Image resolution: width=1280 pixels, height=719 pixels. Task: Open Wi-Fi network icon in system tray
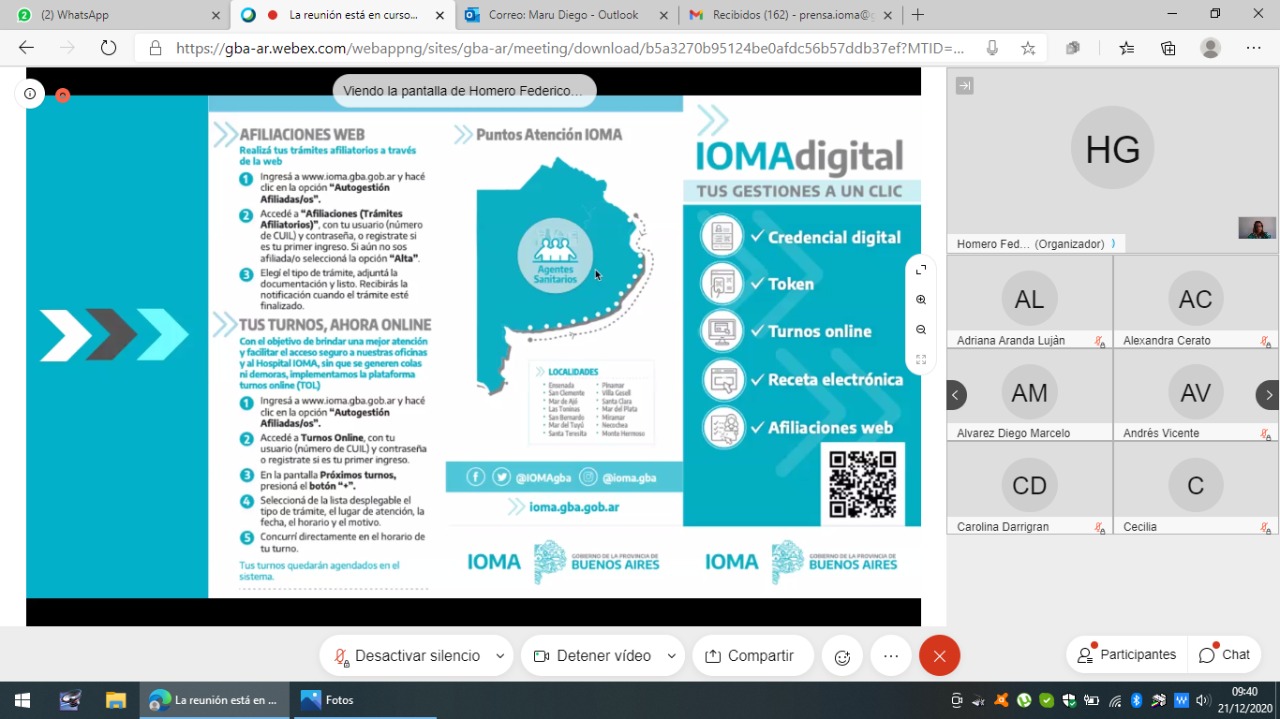pyautogui.click(x=1115, y=700)
